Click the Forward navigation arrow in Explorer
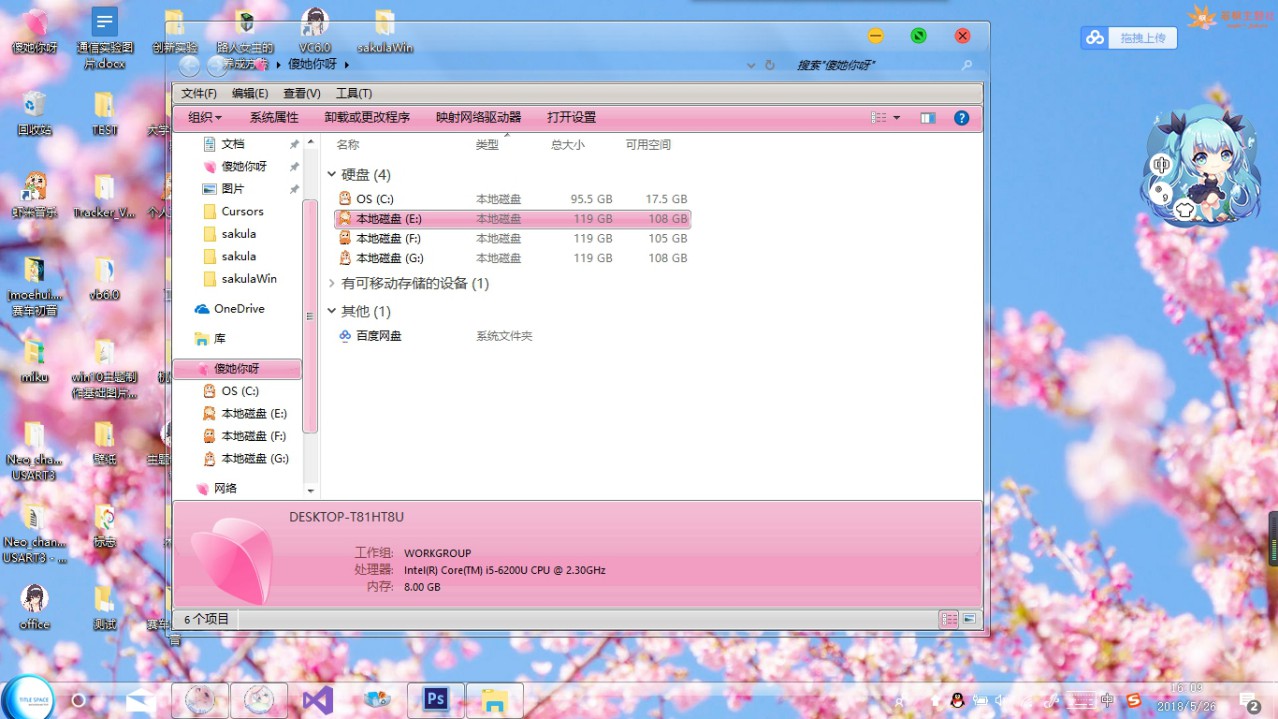This screenshot has height=719, width=1278. [217, 66]
